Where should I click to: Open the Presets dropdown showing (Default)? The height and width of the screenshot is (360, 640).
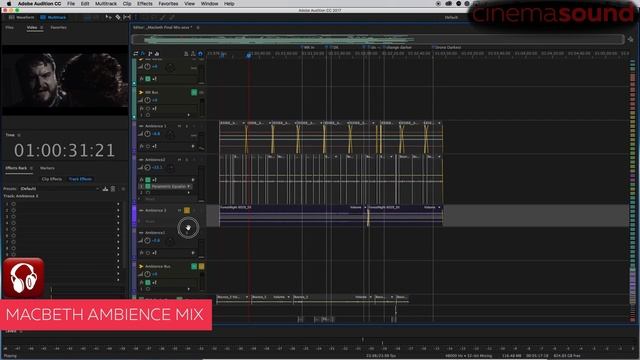[60, 189]
